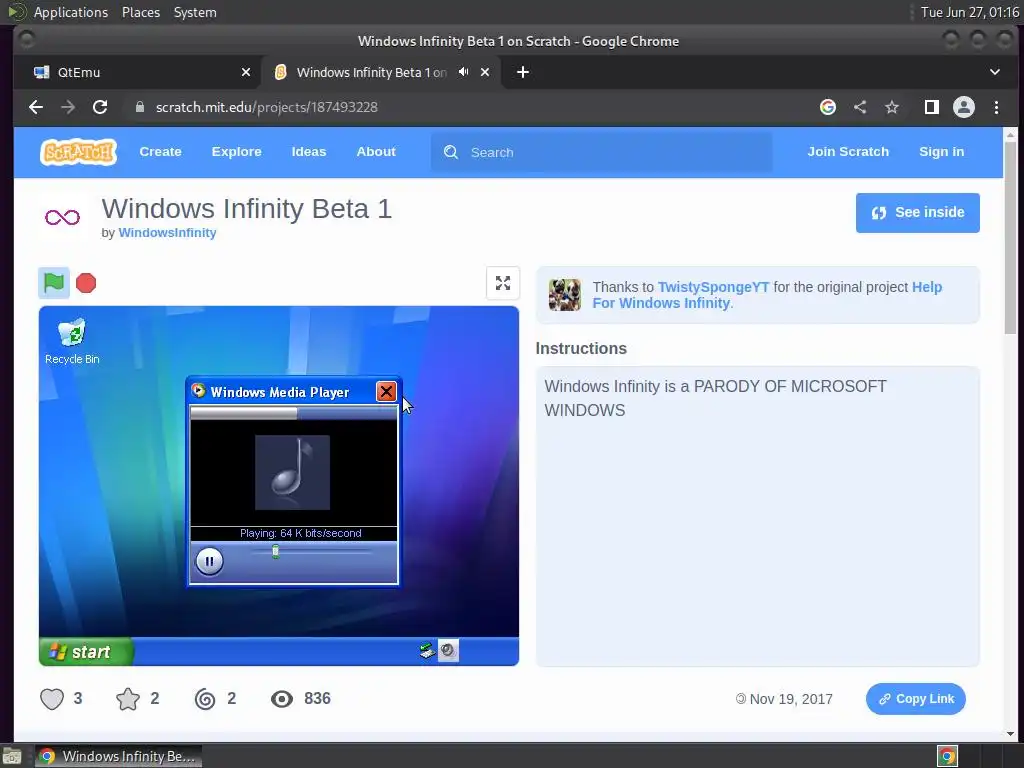Close the Windows Media Player window
Viewport: 1024px width, 768px height.
pos(386,391)
